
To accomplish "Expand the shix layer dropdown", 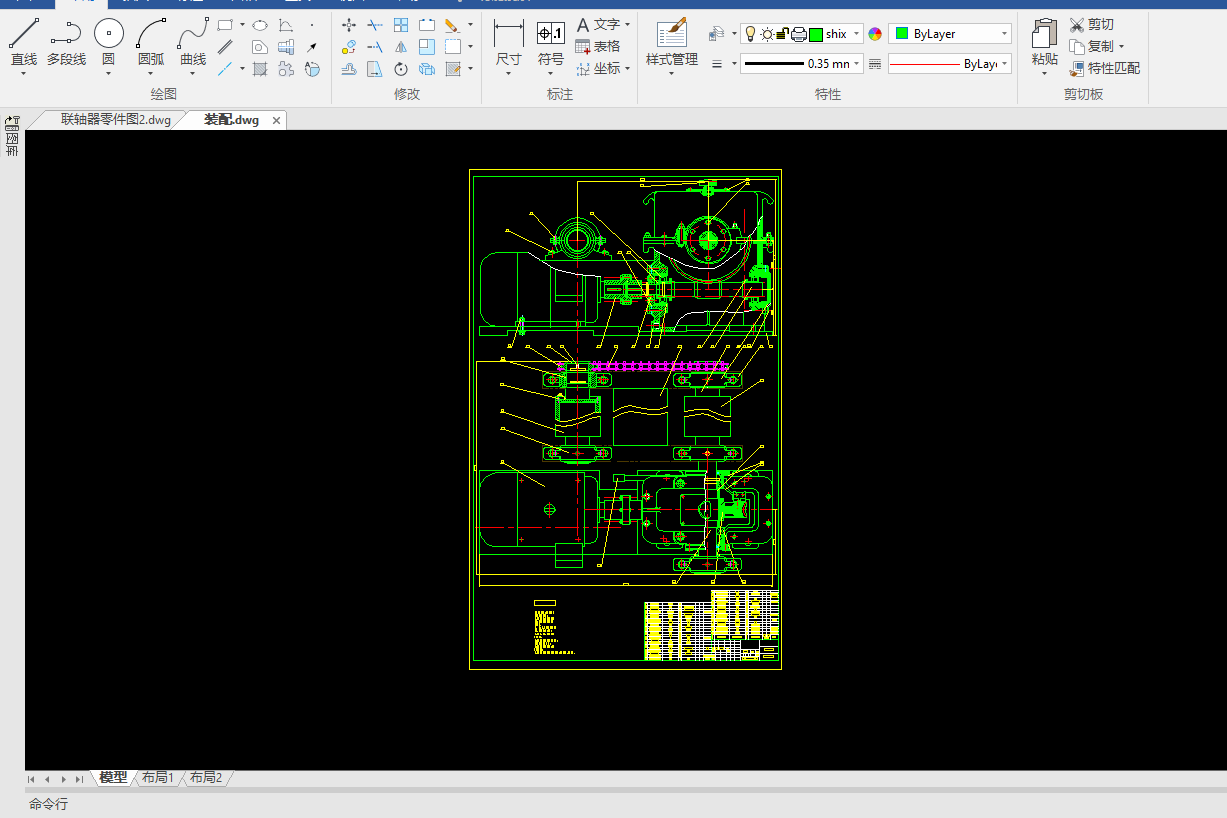I will pos(857,34).
